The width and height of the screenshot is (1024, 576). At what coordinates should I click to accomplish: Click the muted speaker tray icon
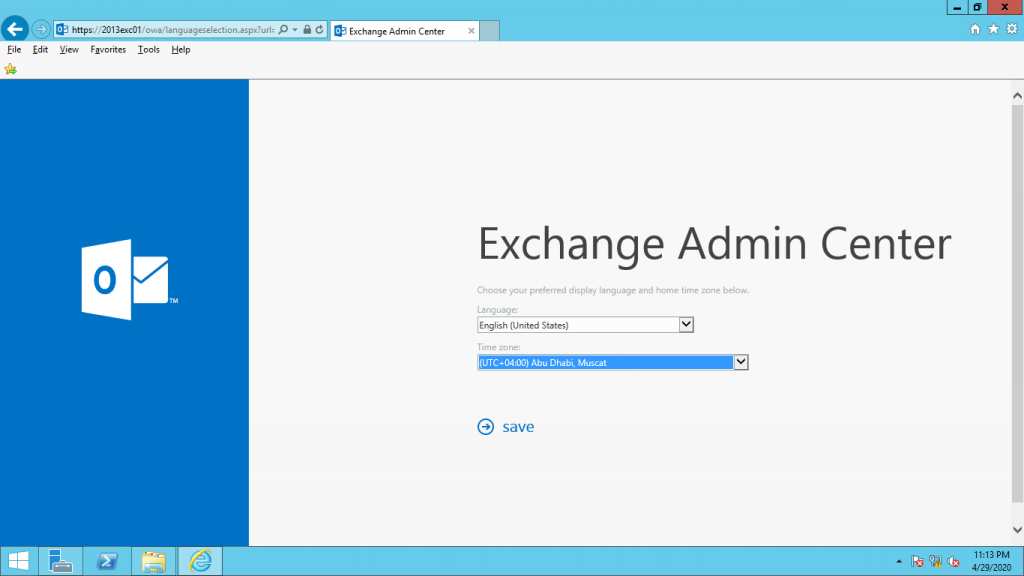point(953,562)
